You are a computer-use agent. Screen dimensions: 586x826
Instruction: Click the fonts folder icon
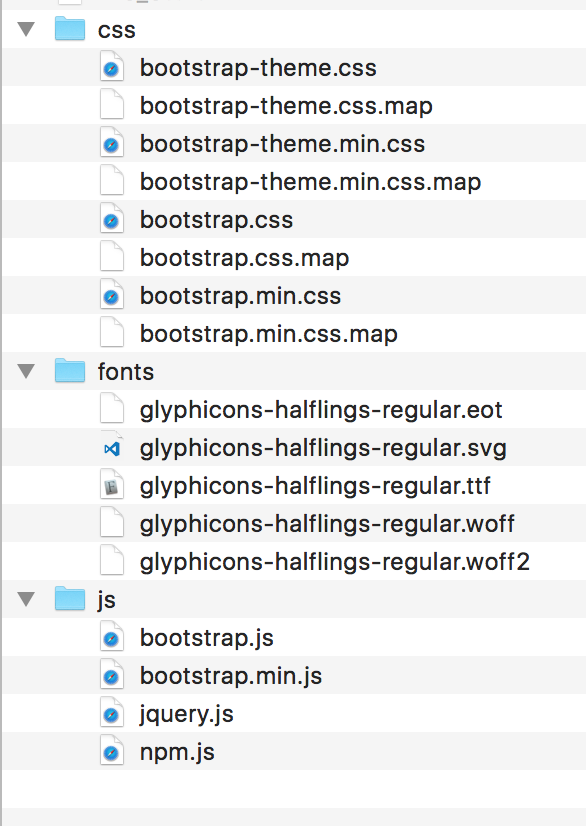pos(70,370)
